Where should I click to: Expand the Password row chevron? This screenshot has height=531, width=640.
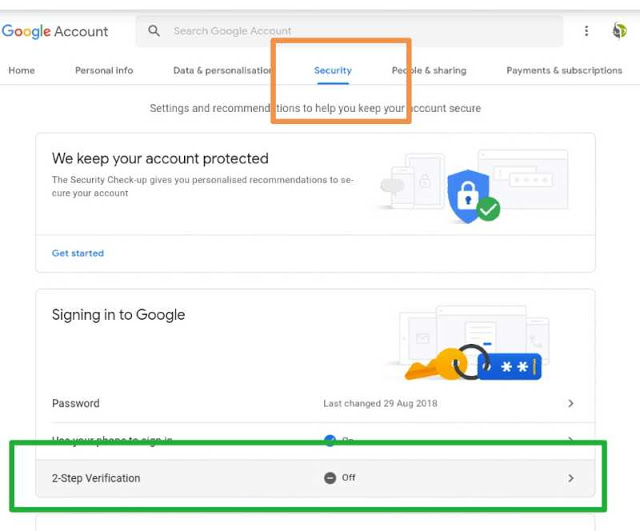[x=571, y=403]
